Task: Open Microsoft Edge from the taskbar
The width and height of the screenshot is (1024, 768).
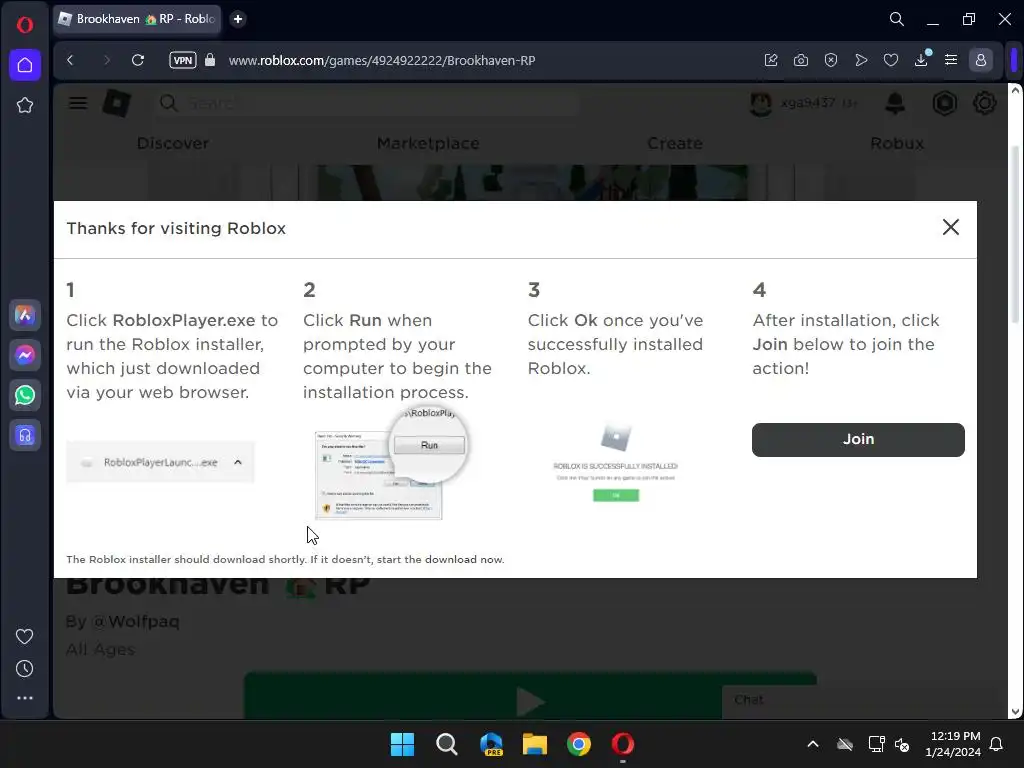Action: tap(491, 744)
